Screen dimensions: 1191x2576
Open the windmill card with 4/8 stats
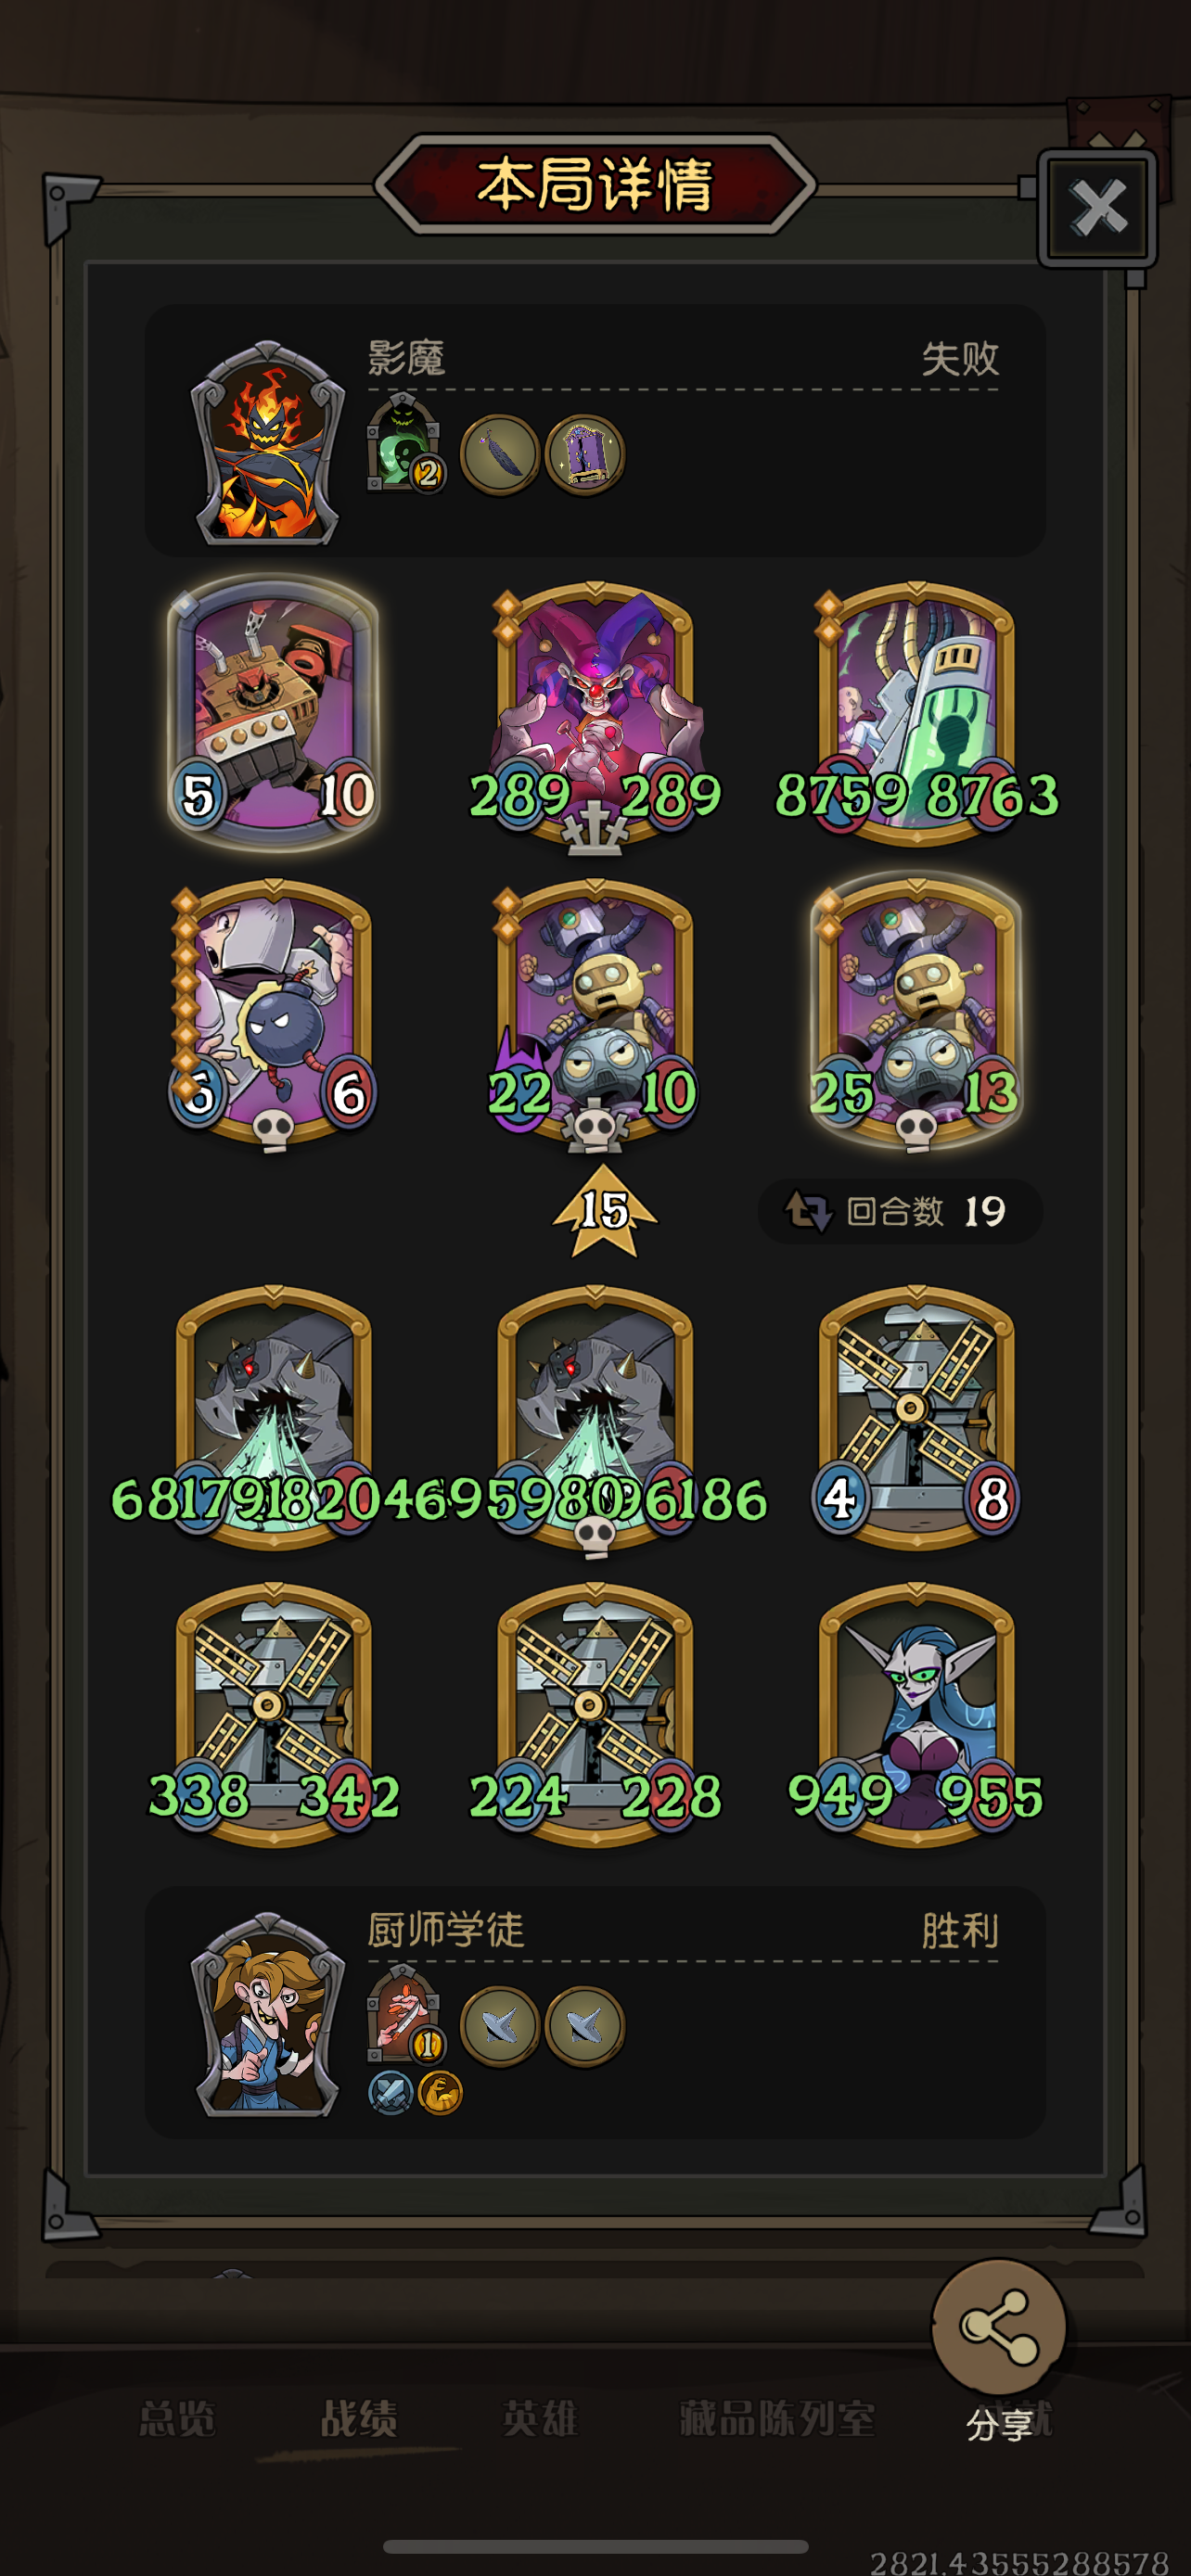916,1416
